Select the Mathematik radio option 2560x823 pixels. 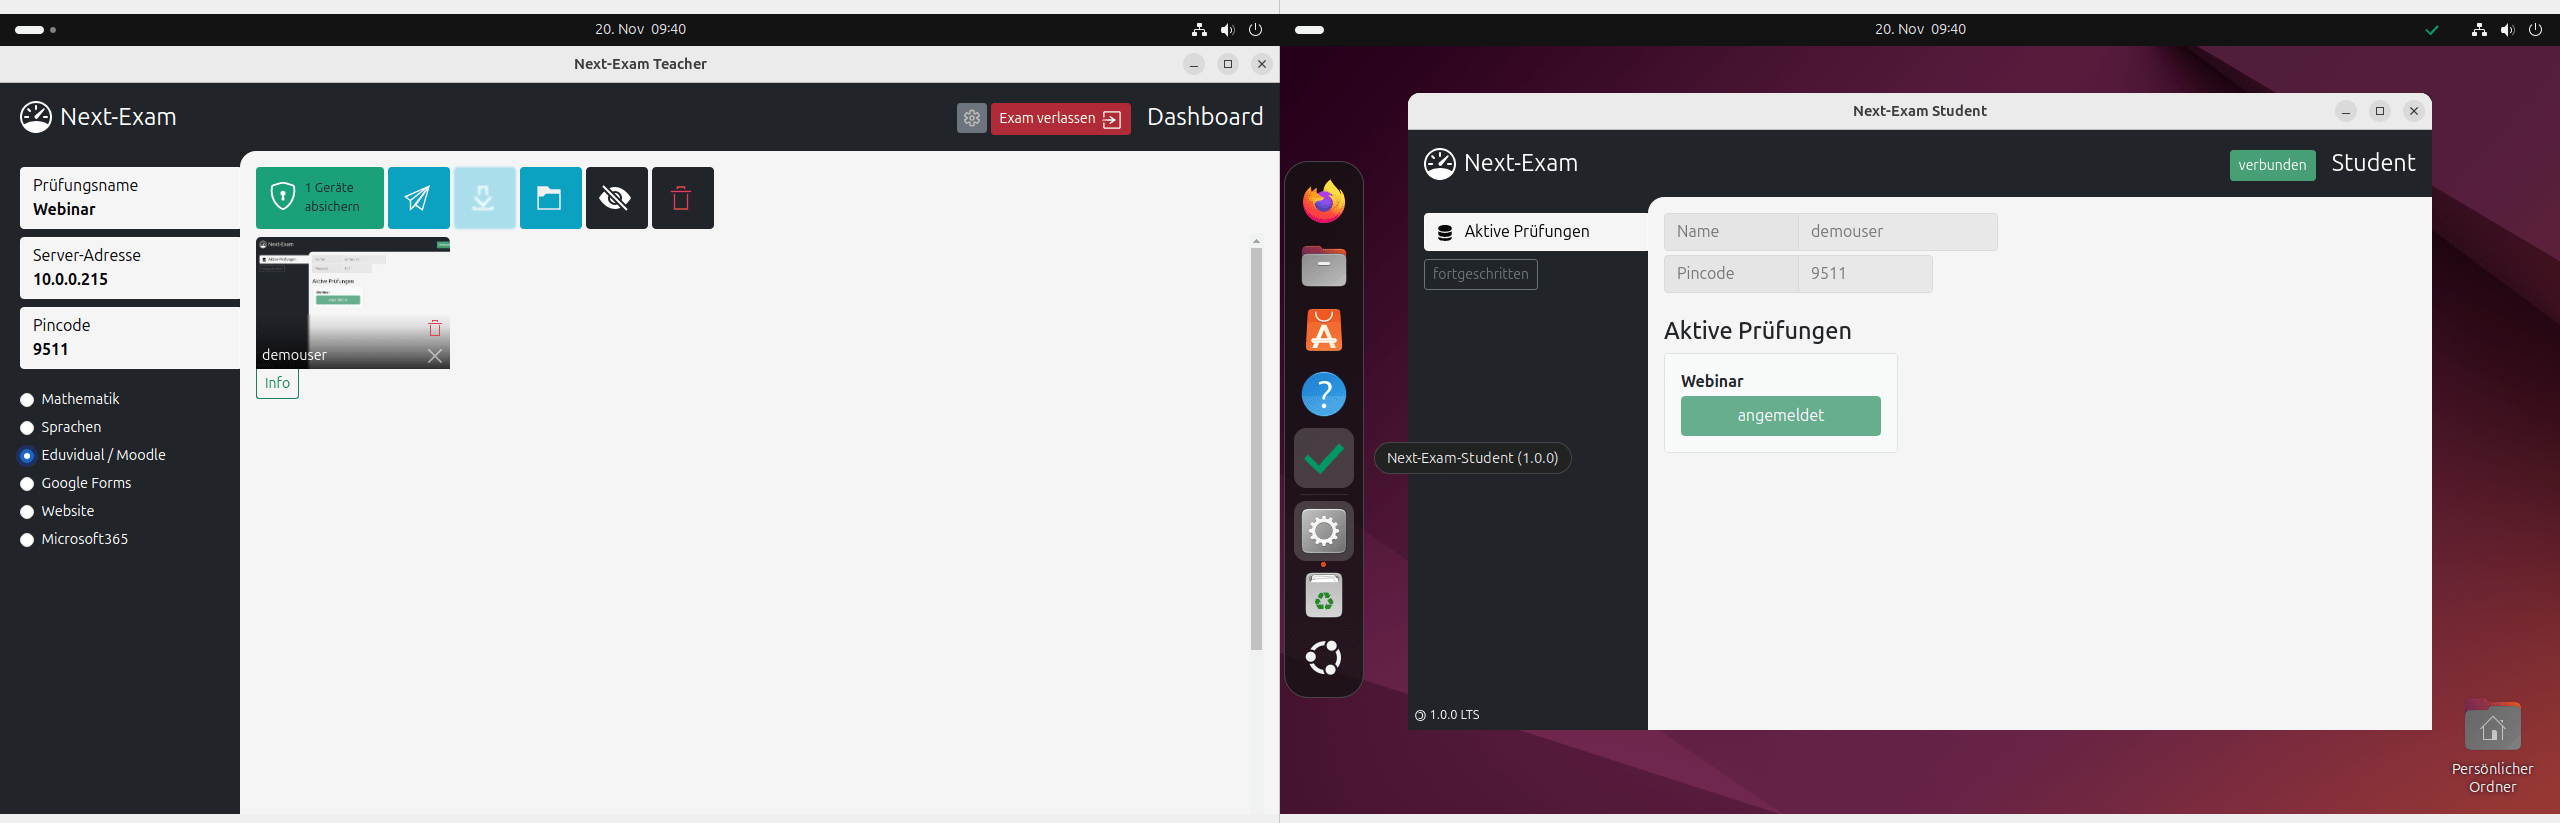[27, 400]
